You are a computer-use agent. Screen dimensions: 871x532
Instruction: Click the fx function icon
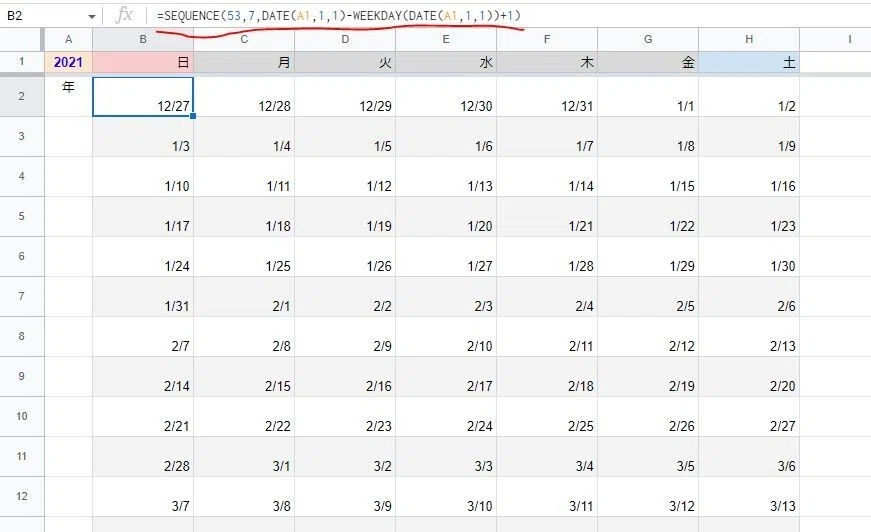click(x=124, y=16)
